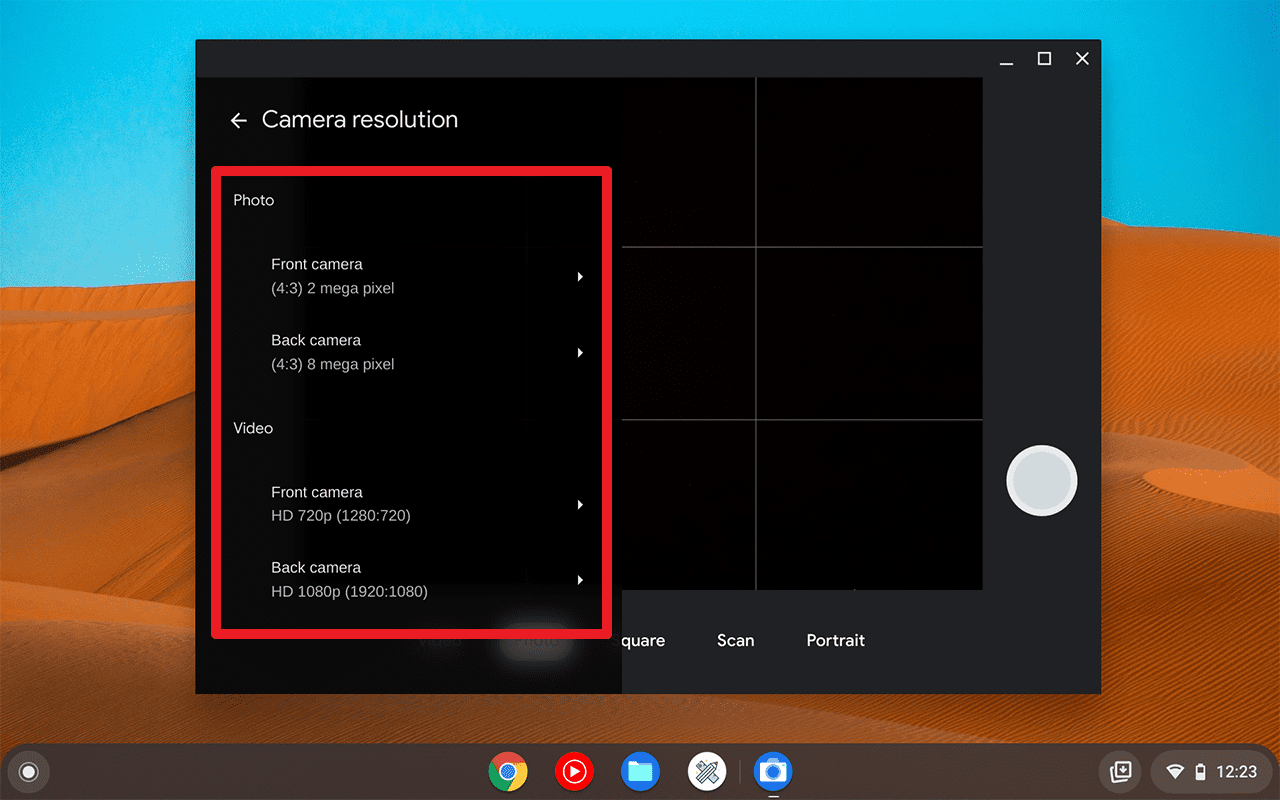
Task: Select Portrait mode
Action: (x=836, y=640)
